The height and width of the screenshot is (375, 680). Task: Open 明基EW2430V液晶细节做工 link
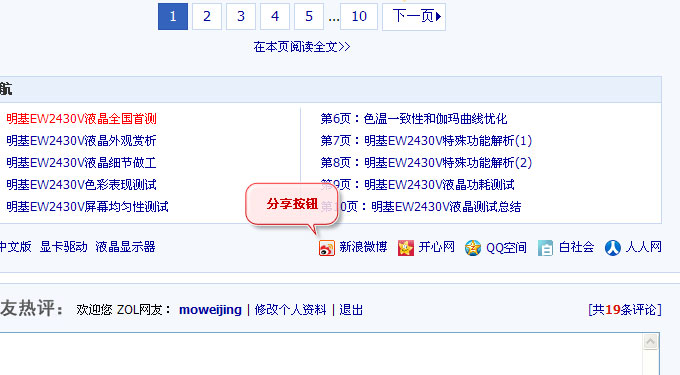pos(82,163)
